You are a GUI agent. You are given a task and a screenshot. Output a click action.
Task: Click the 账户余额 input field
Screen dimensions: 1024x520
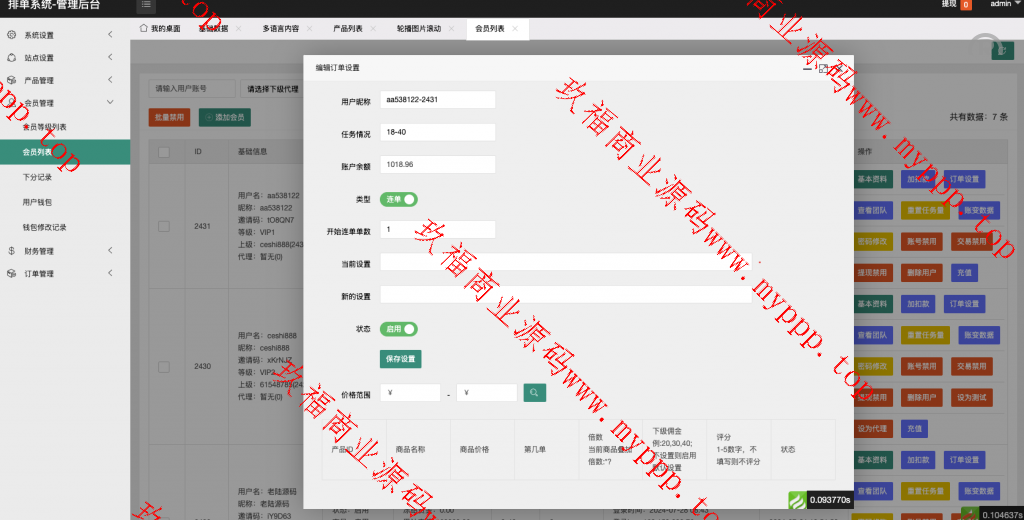(x=438, y=164)
